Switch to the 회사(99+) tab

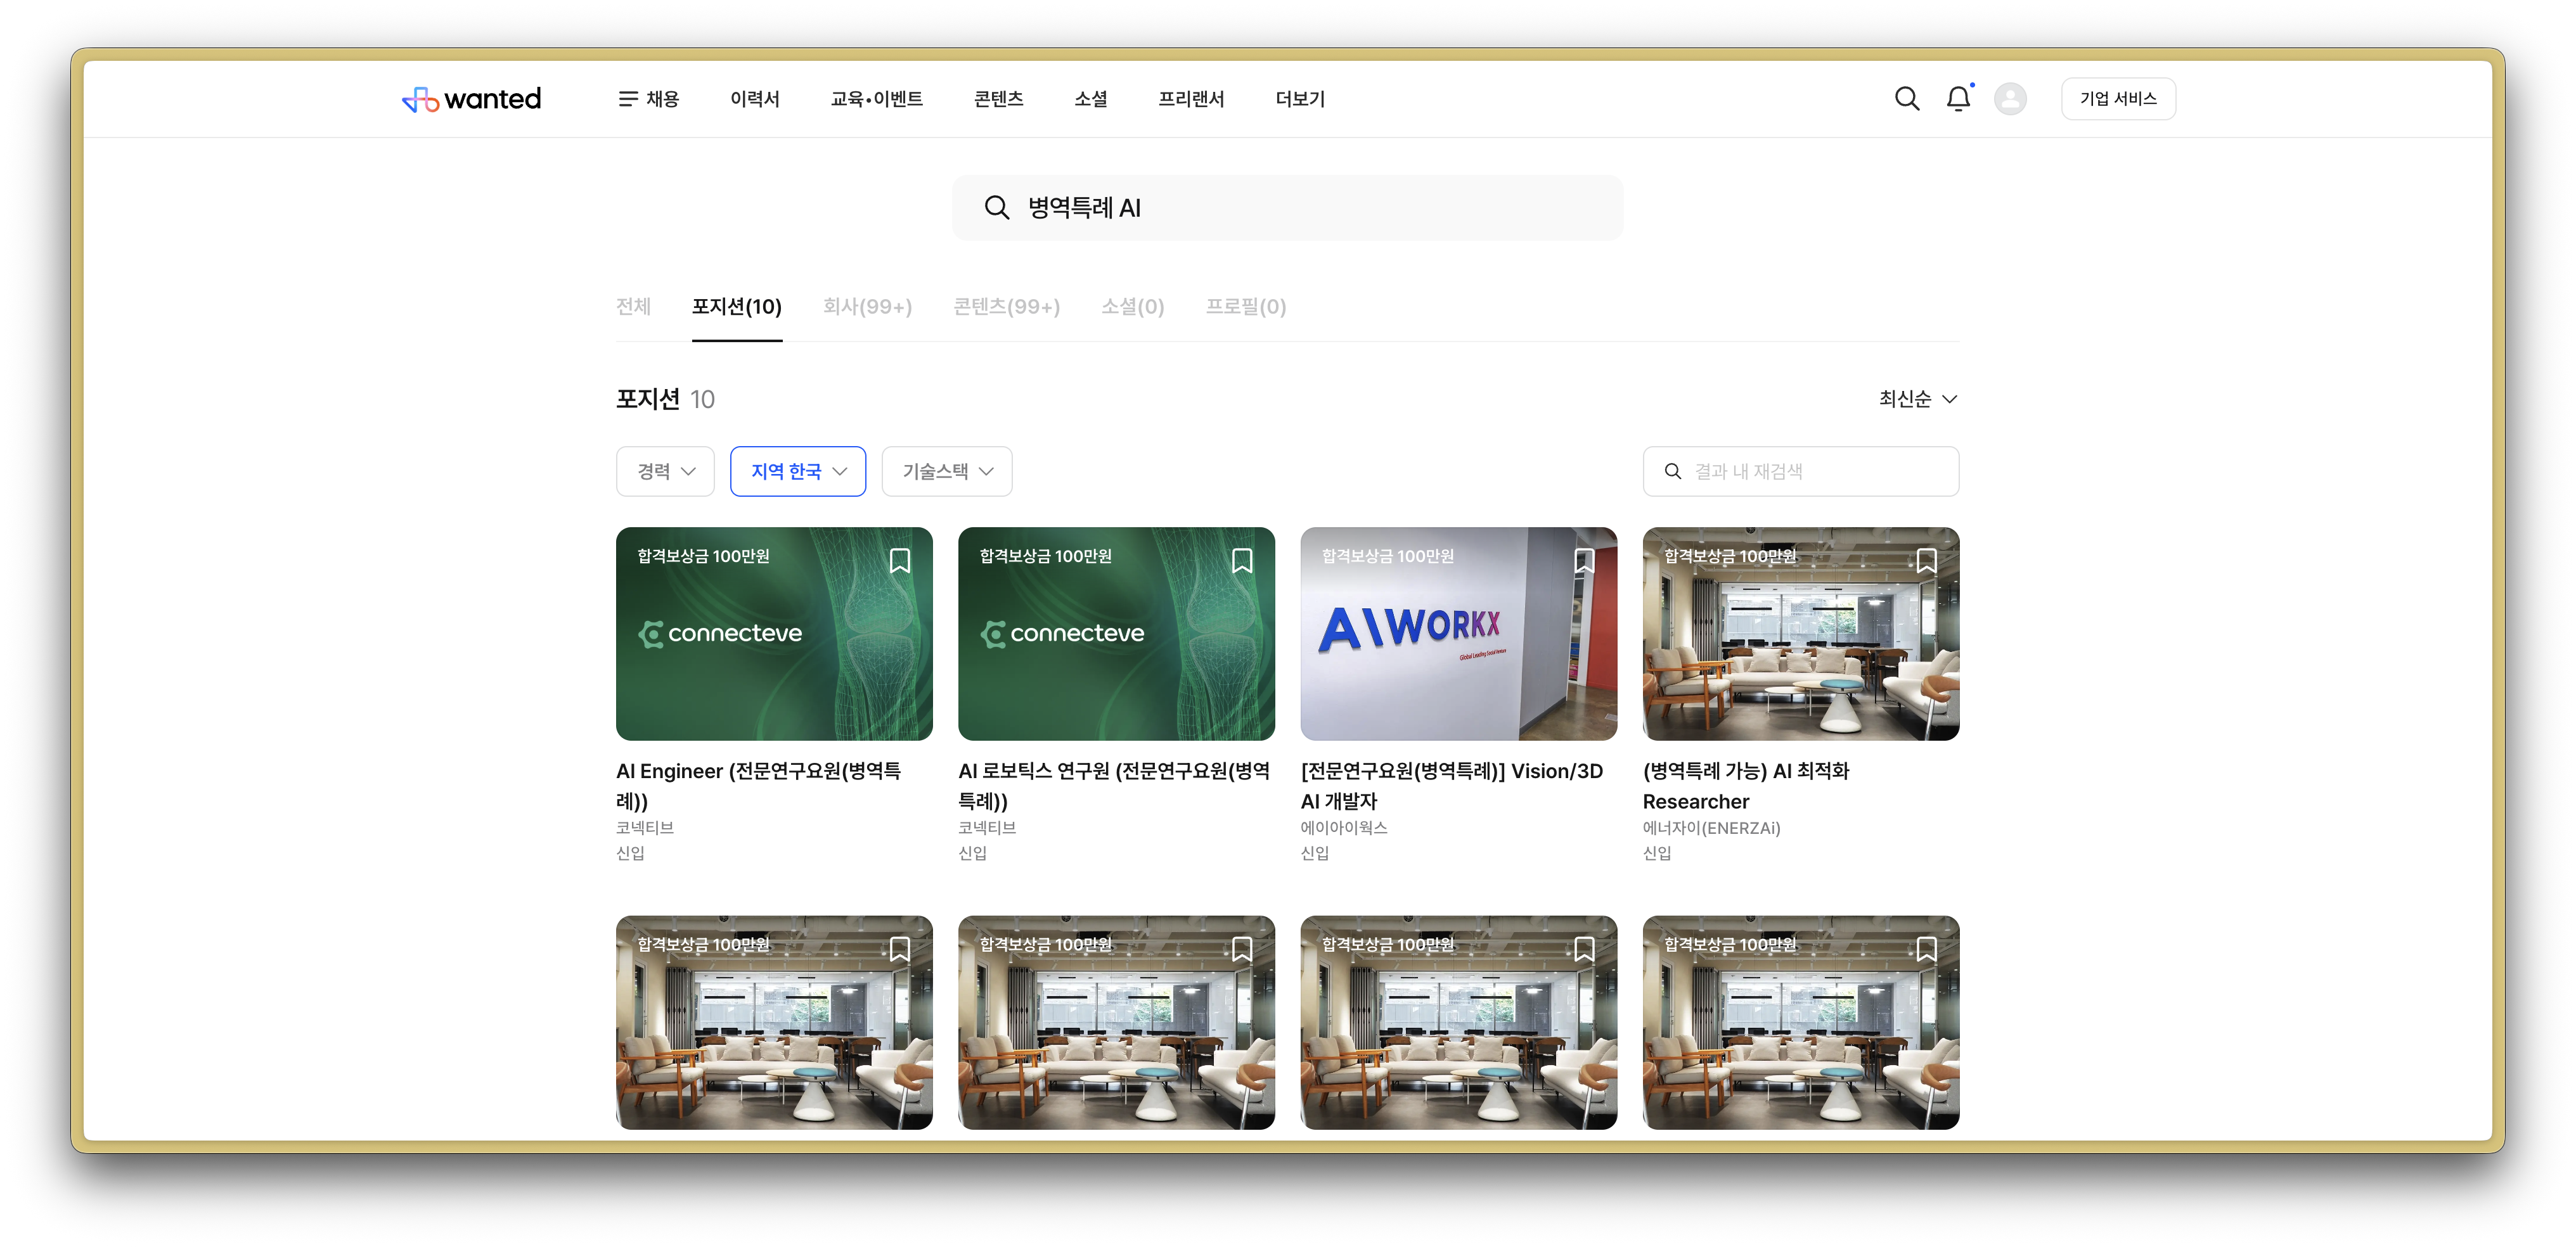click(x=867, y=307)
